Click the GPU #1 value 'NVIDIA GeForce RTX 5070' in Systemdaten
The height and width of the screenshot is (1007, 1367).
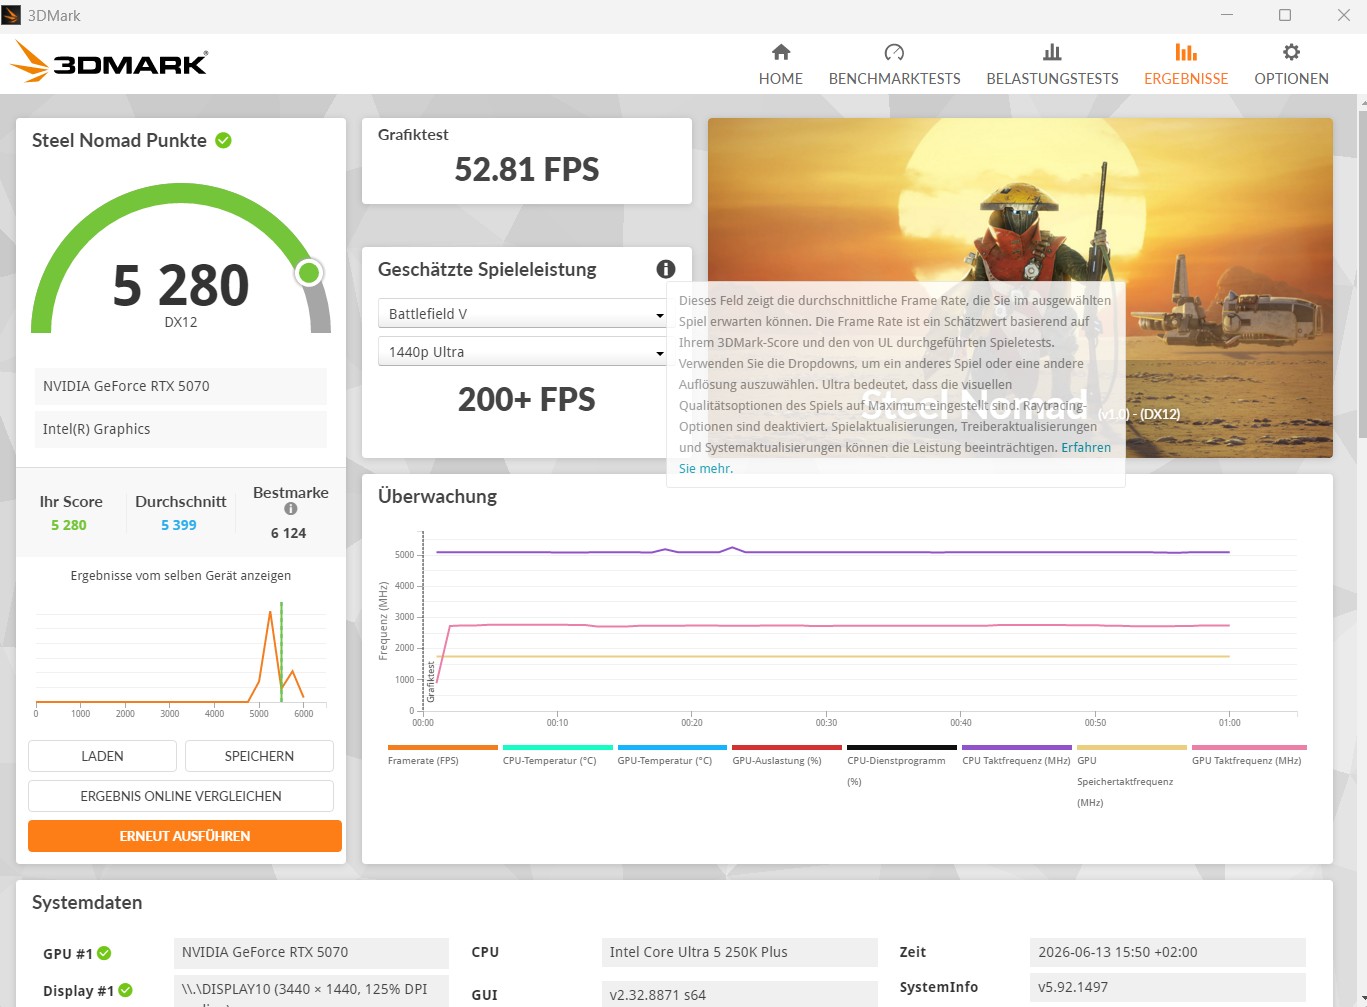(x=311, y=952)
